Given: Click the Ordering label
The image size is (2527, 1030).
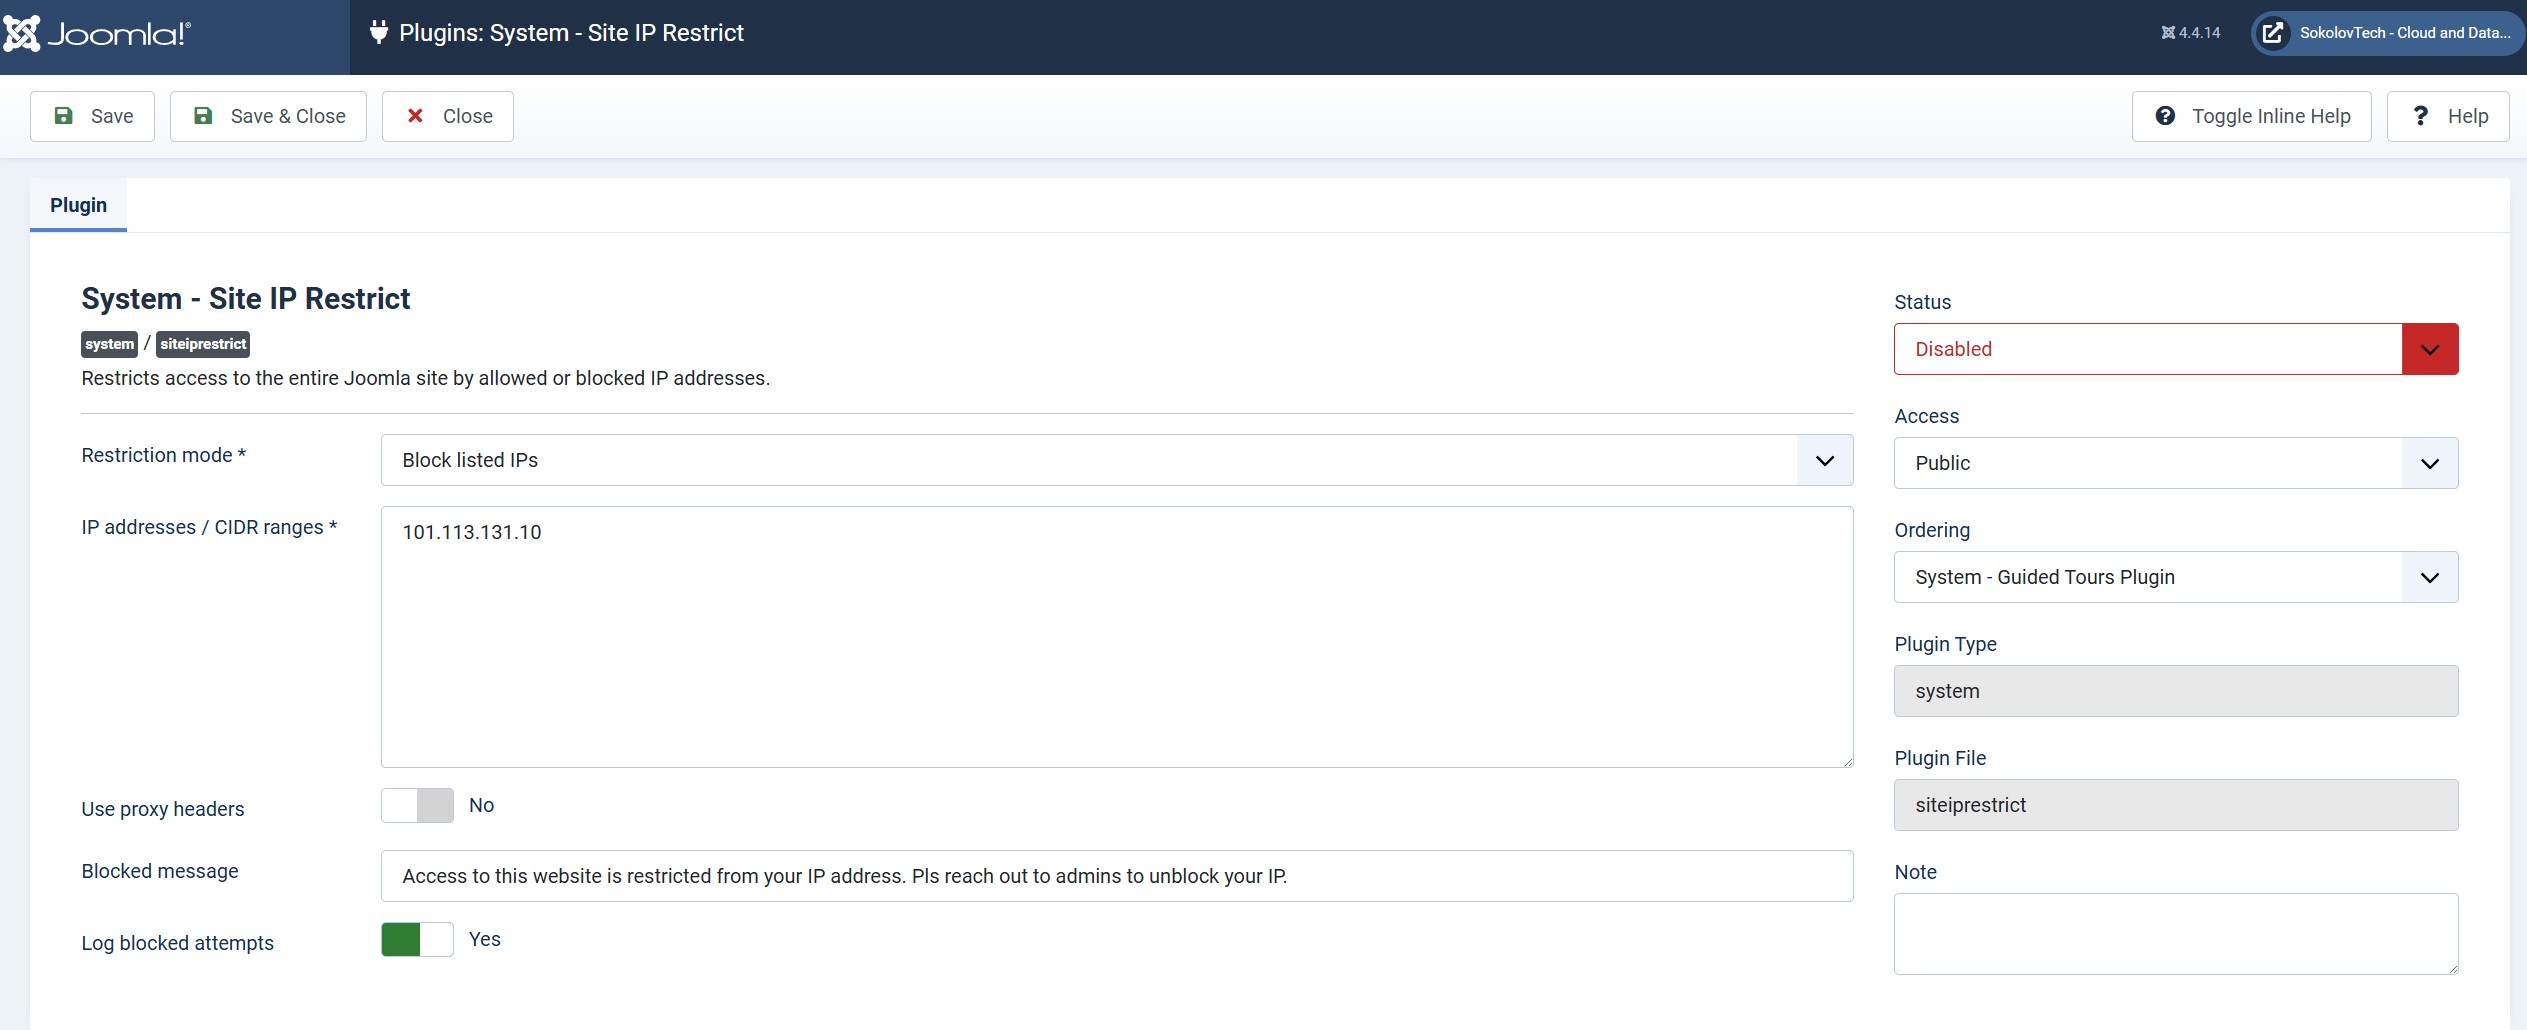Looking at the screenshot, I should 1932,530.
